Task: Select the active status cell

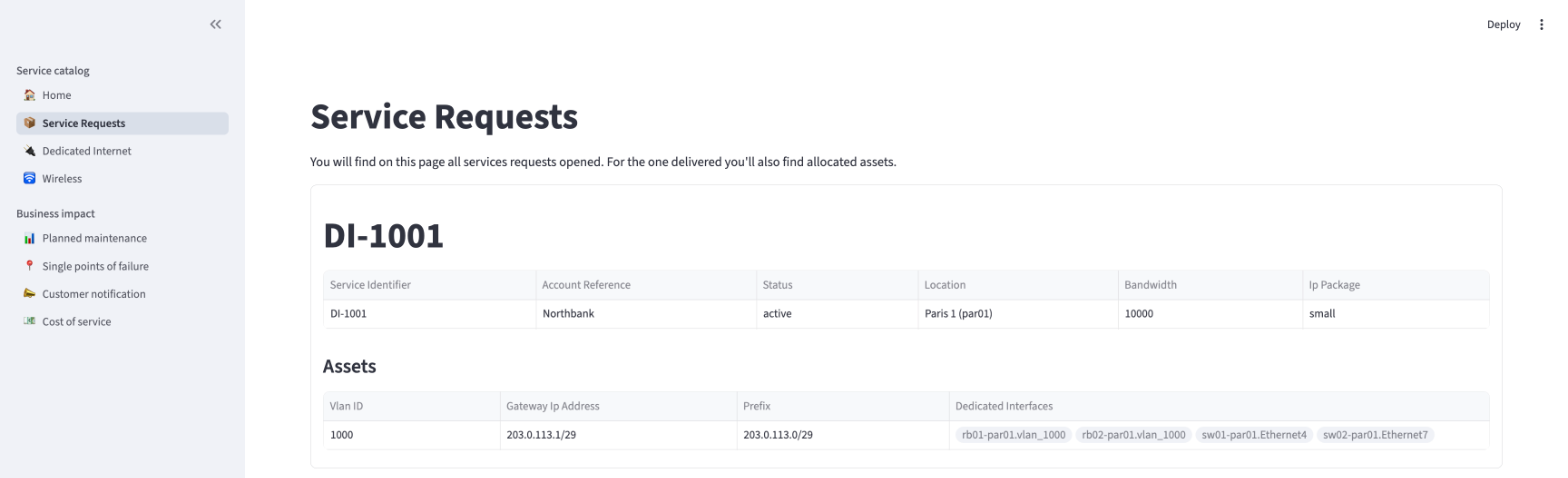Action: (x=836, y=314)
